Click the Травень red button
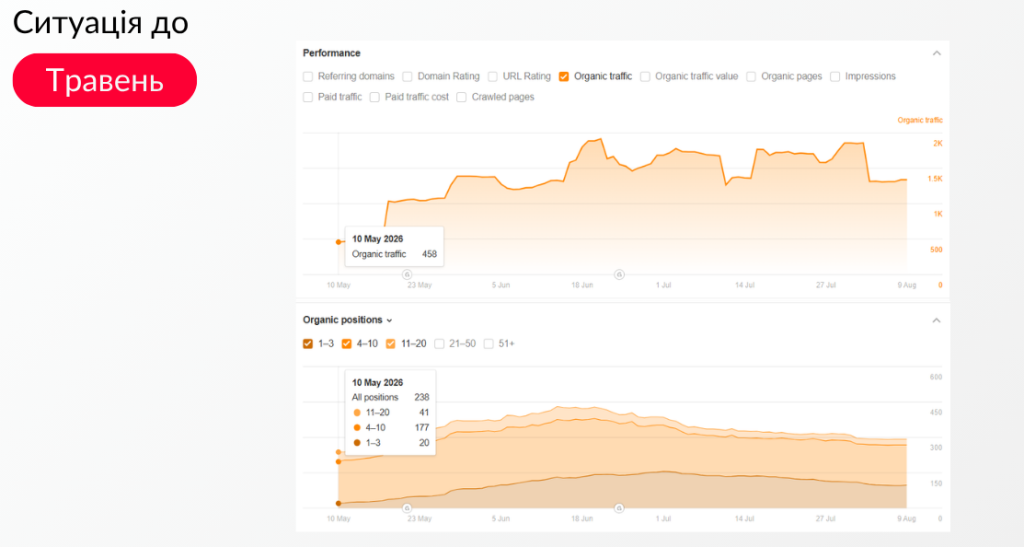The width and height of the screenshot is (1024, 547). click(x=104, y=80)
